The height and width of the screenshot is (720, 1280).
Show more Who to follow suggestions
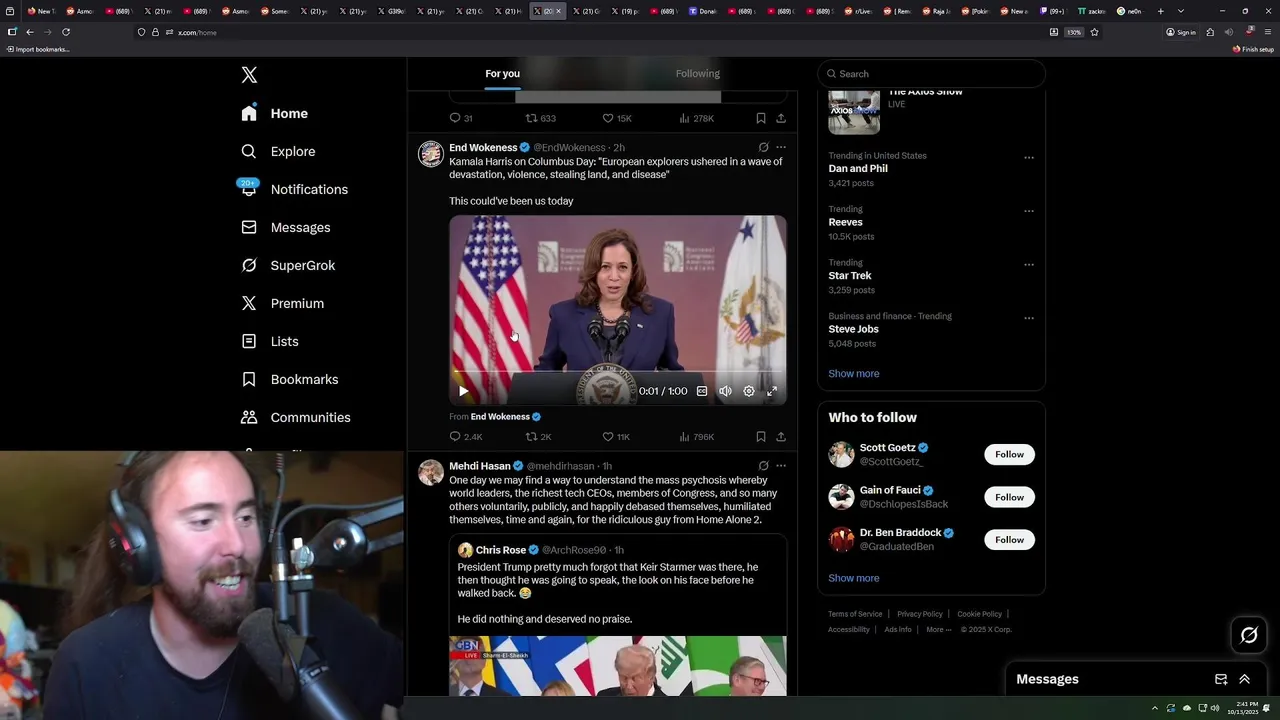[x=854, y=578]
